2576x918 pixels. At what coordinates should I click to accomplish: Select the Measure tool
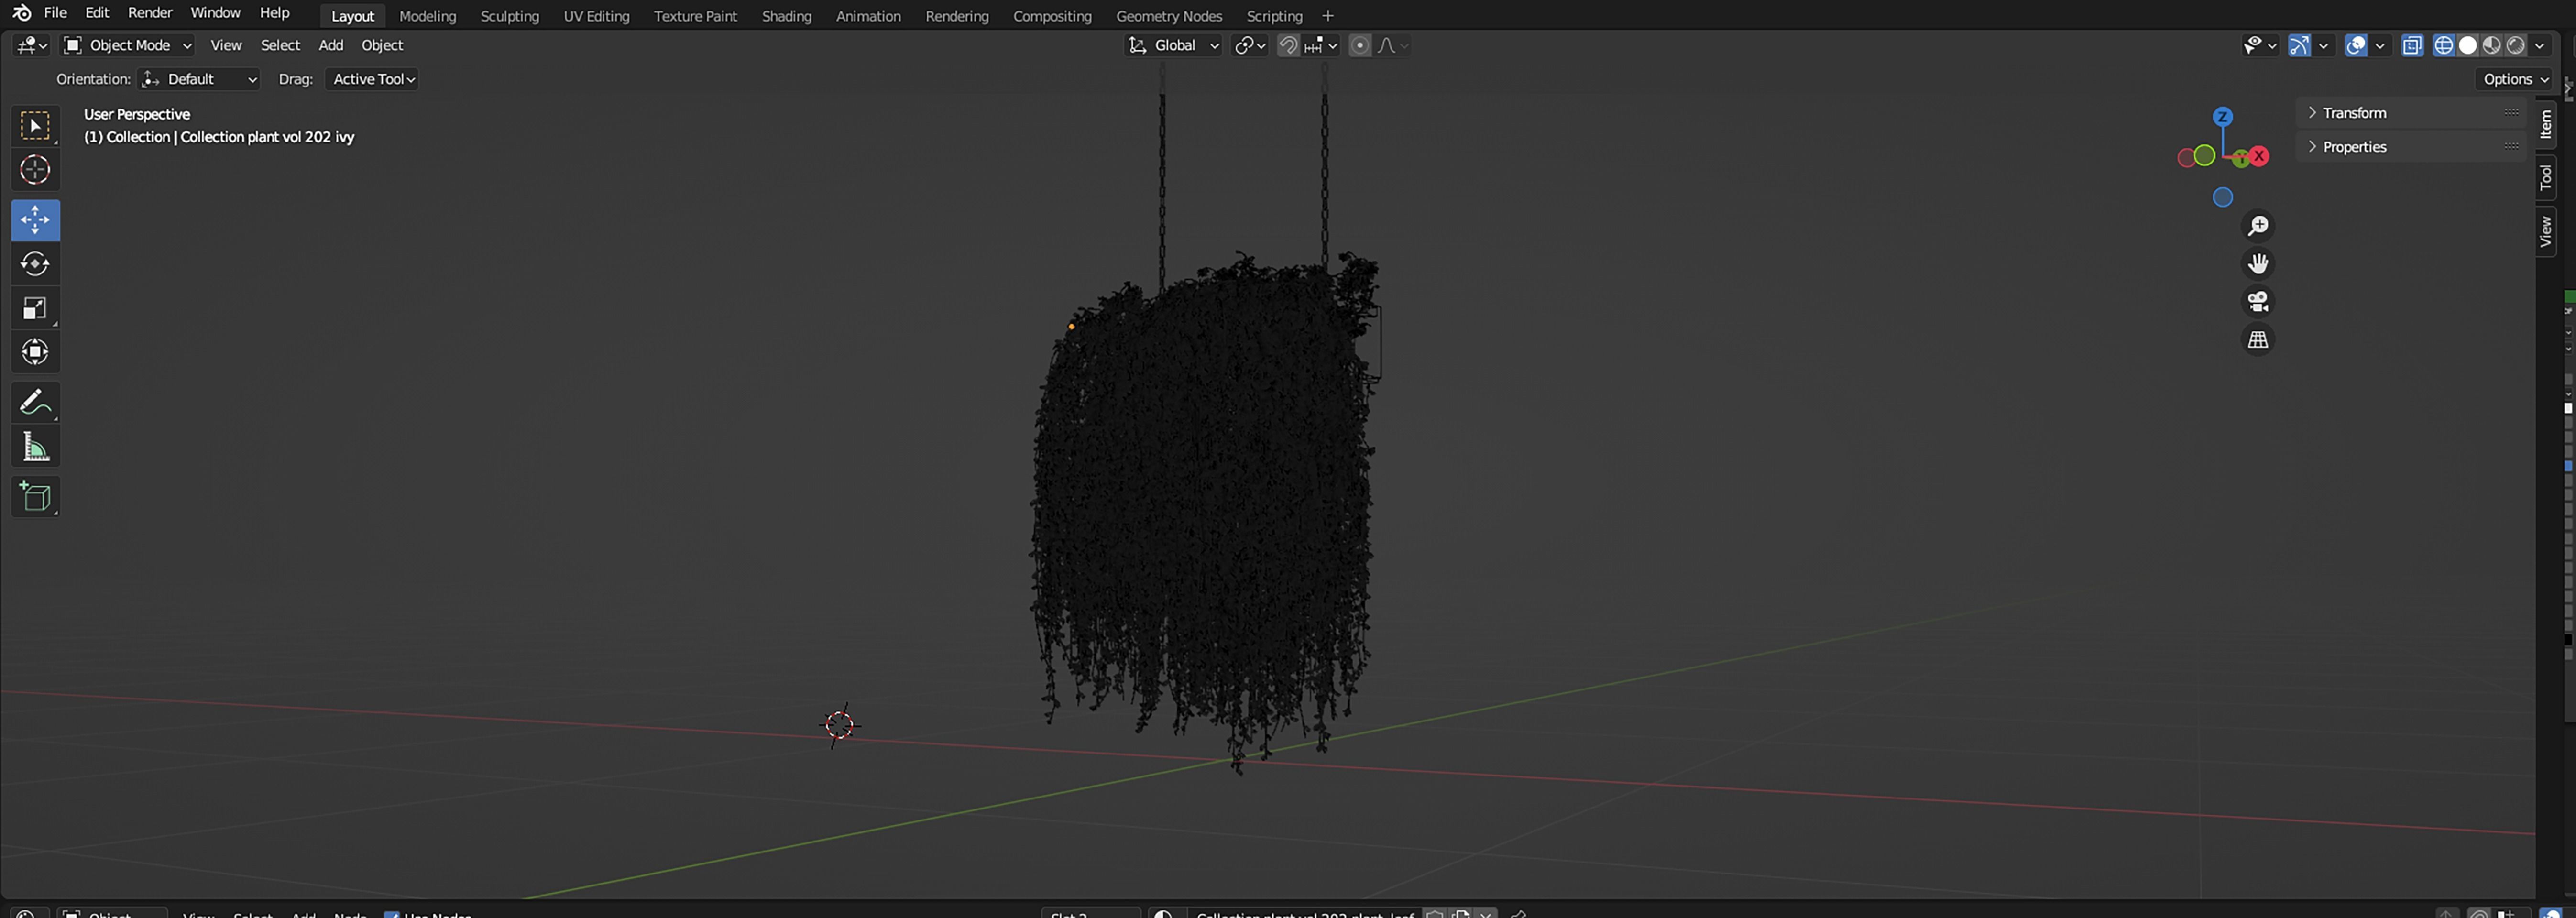(35, 446)
